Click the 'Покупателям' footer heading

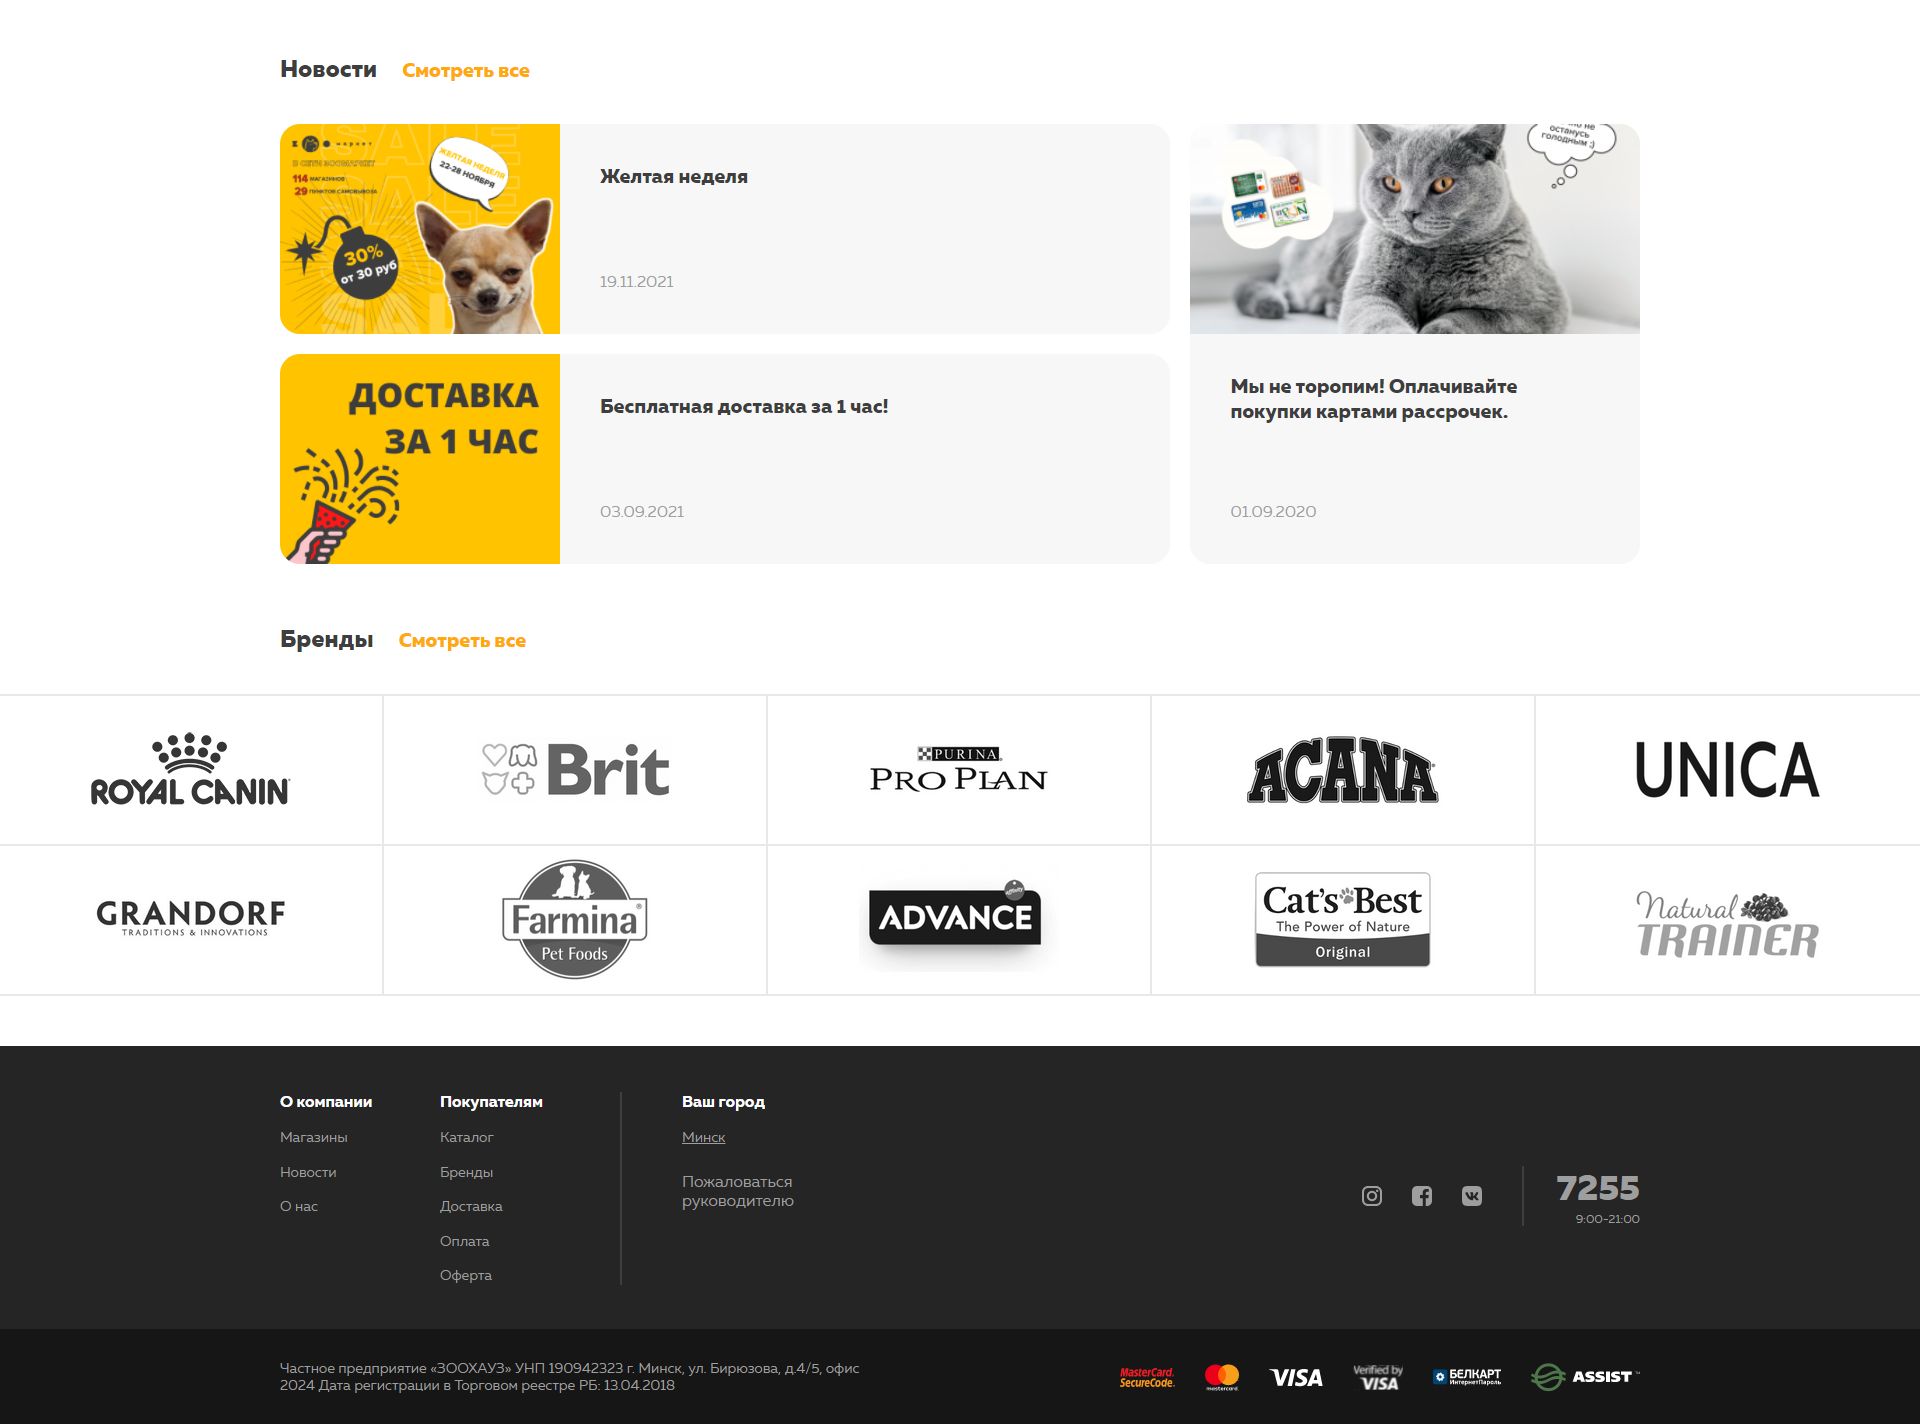point(491,1102)
